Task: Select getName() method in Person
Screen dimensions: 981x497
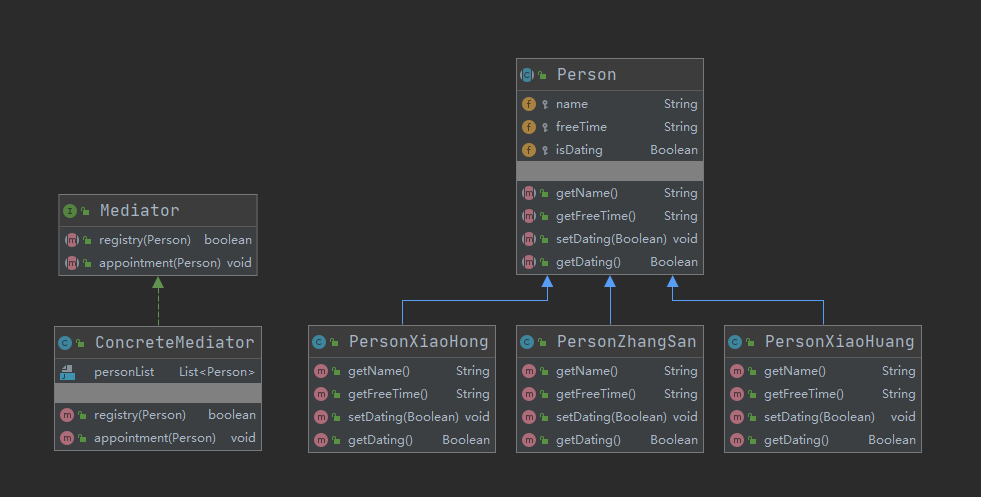Action: [x=610, y=193]
